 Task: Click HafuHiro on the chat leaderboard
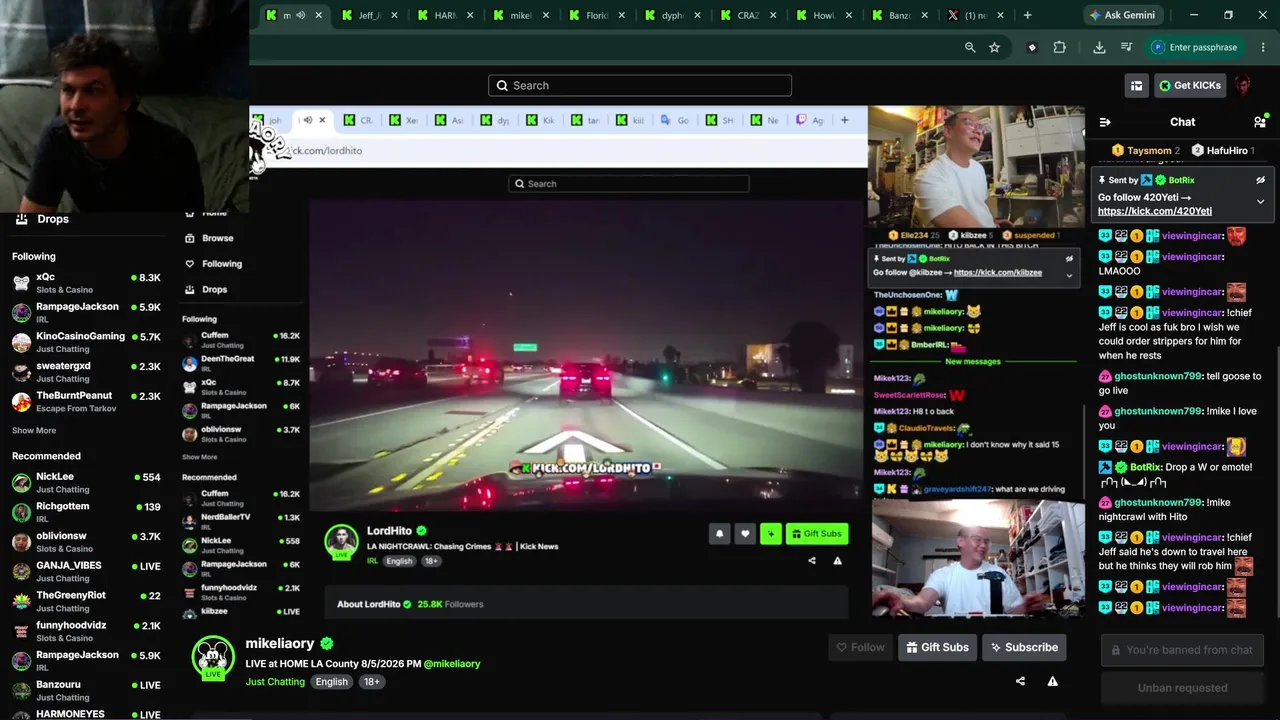point(1227,150)
